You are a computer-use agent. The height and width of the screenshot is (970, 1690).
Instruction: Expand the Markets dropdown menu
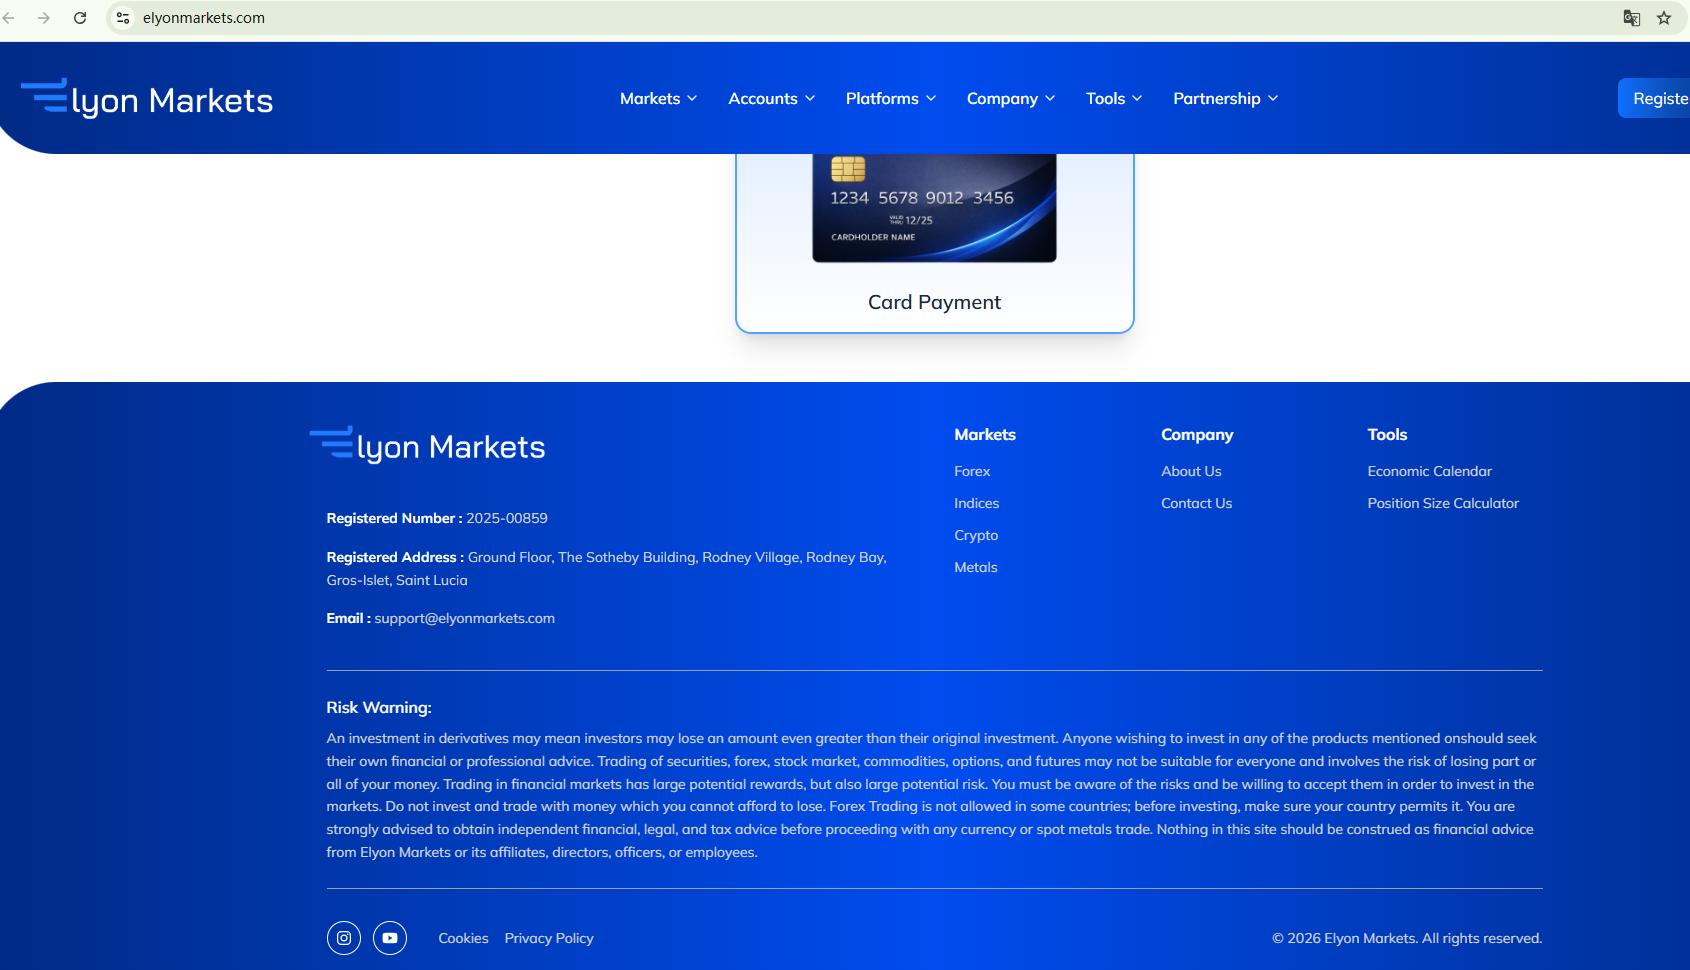point(658,98)
